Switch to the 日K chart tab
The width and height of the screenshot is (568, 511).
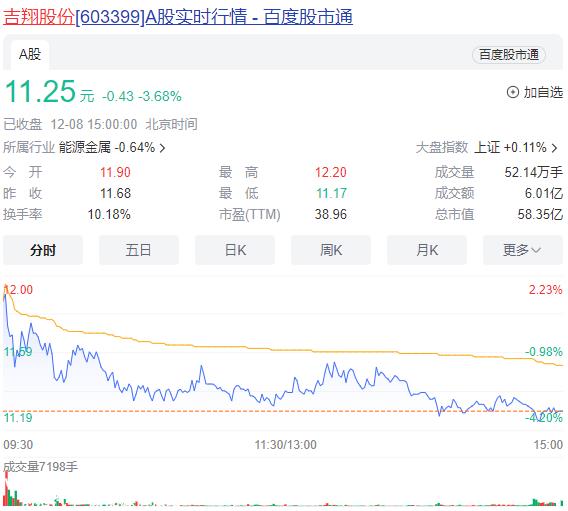(x=235, y=250)
